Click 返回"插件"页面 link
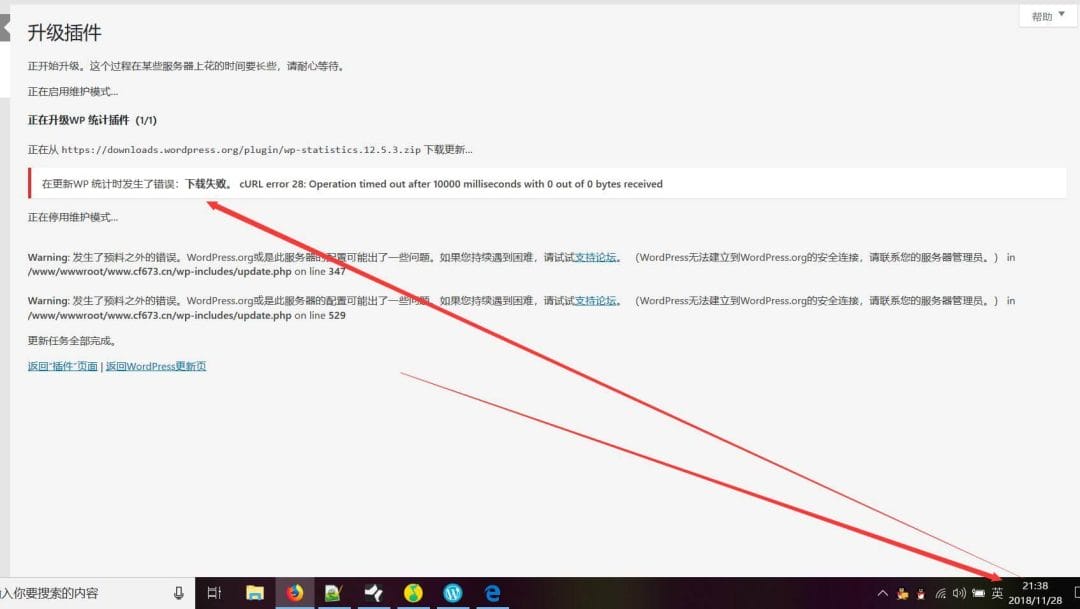The width and height of the screenshot is (1080, 609). point(63,366)
